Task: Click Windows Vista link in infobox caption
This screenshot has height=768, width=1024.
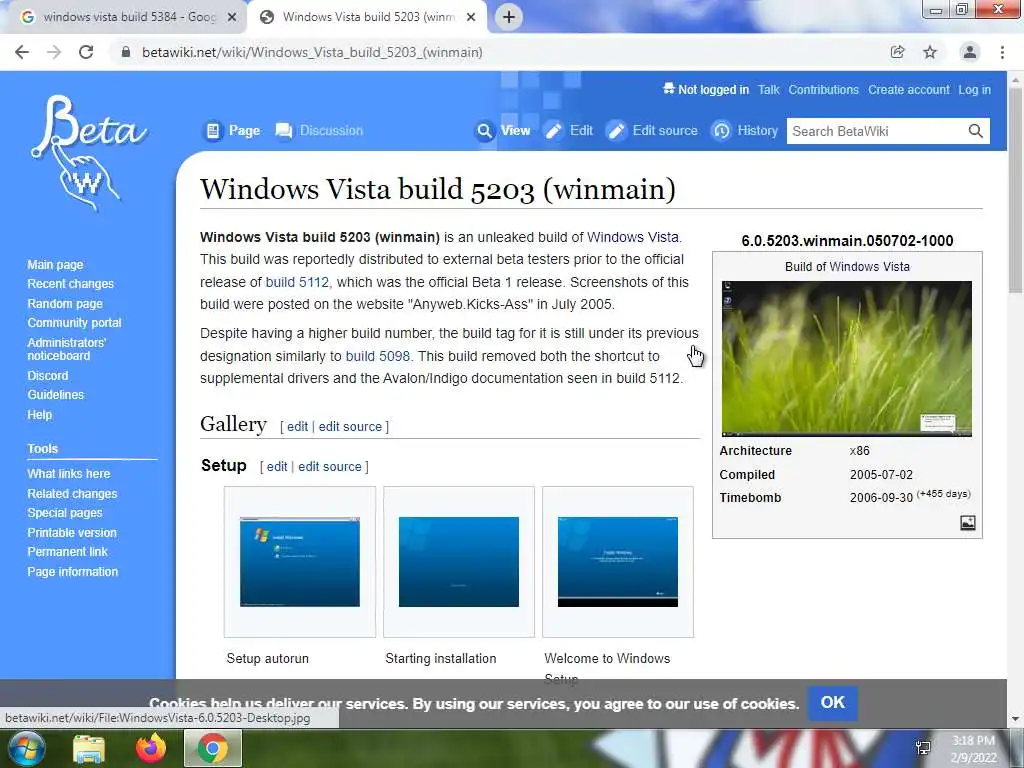Action: pos(869,266)
